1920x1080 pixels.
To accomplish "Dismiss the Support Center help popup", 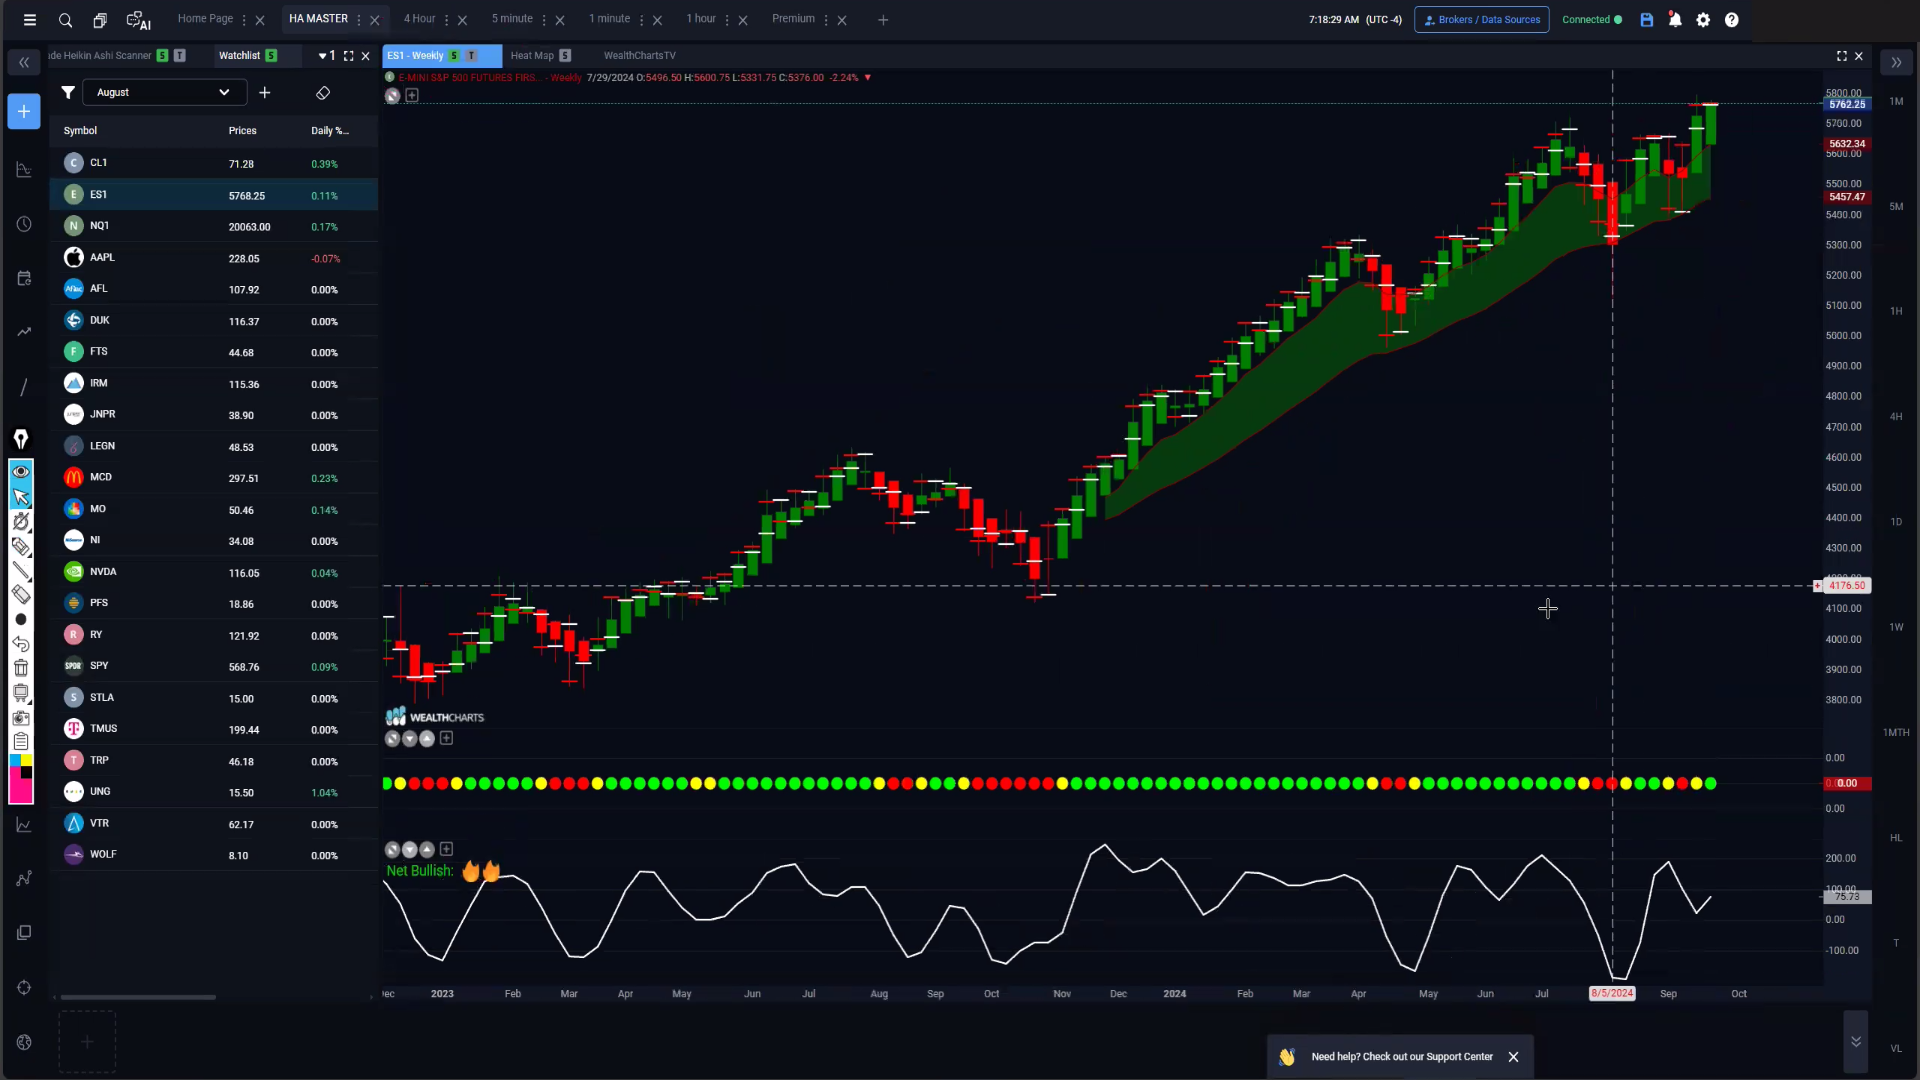I will click(1514, 1057).
